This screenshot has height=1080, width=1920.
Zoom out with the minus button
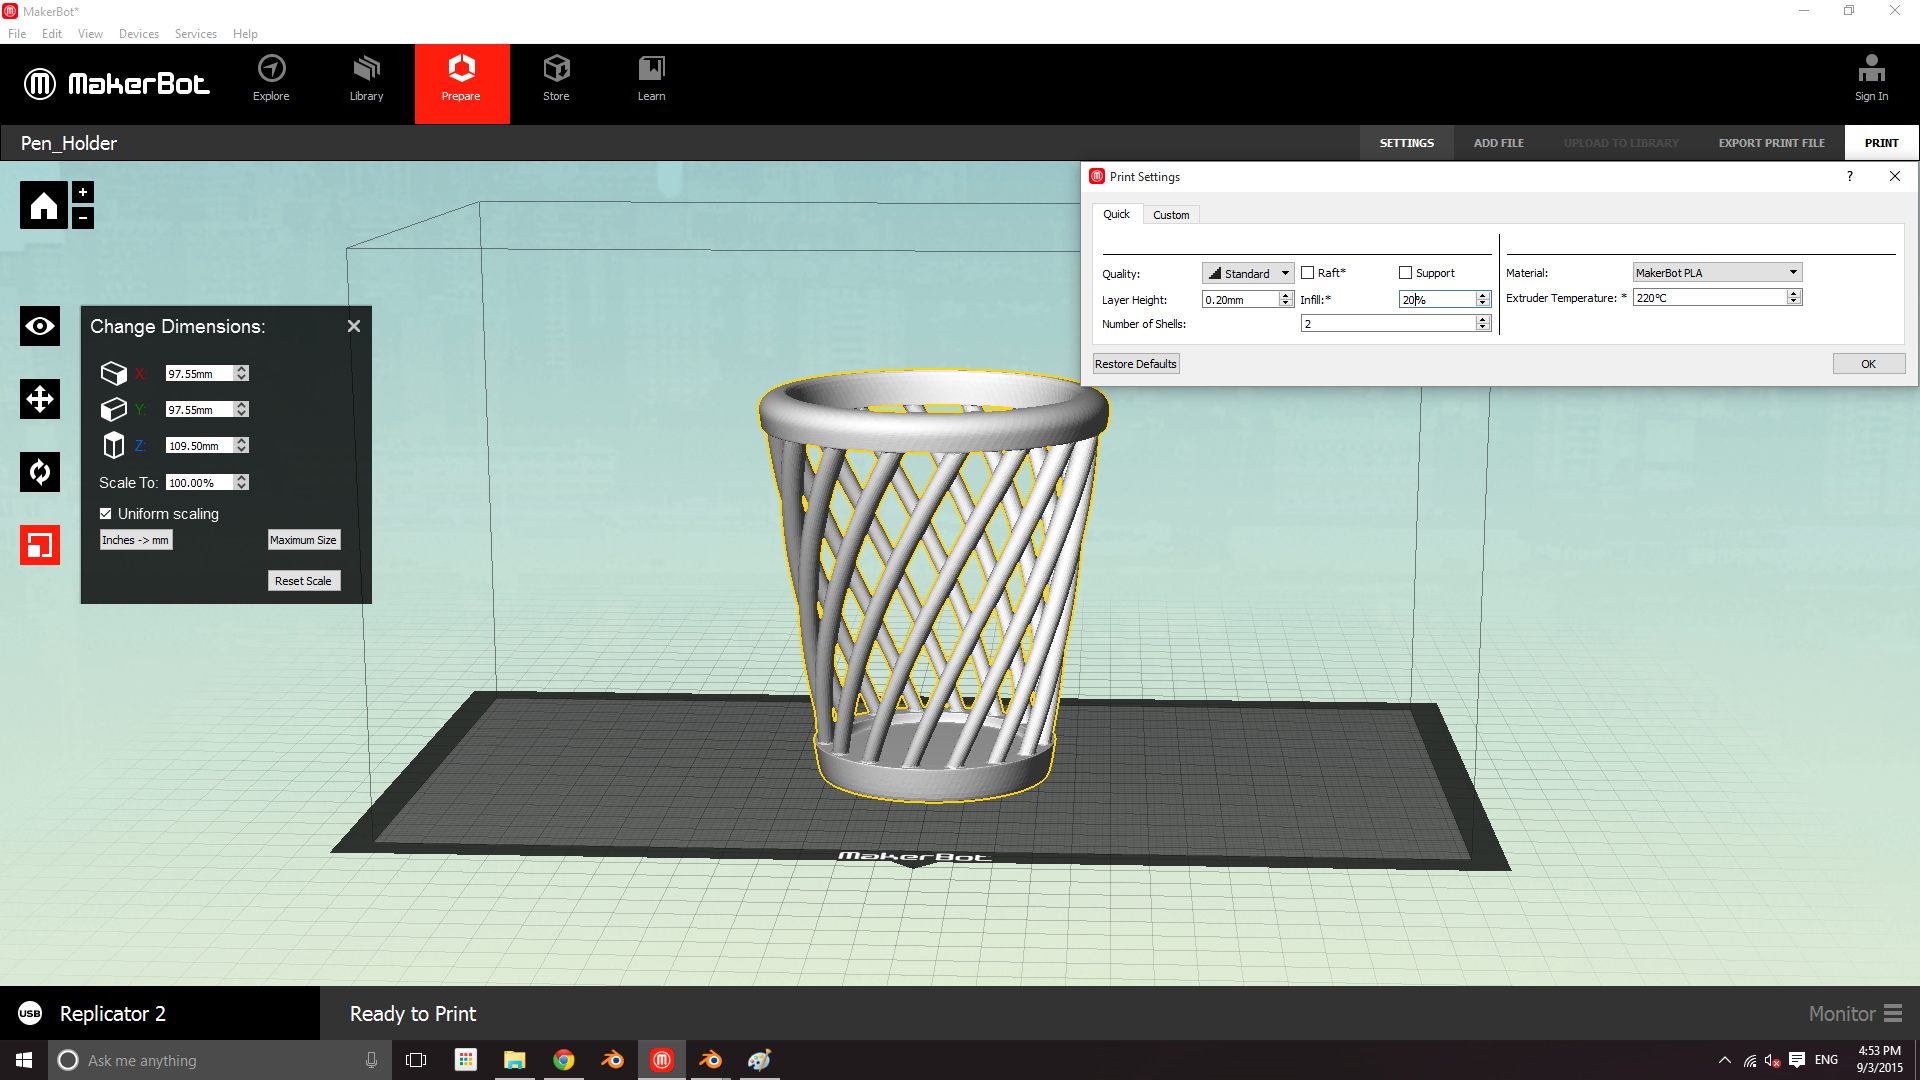coord(83,217)
